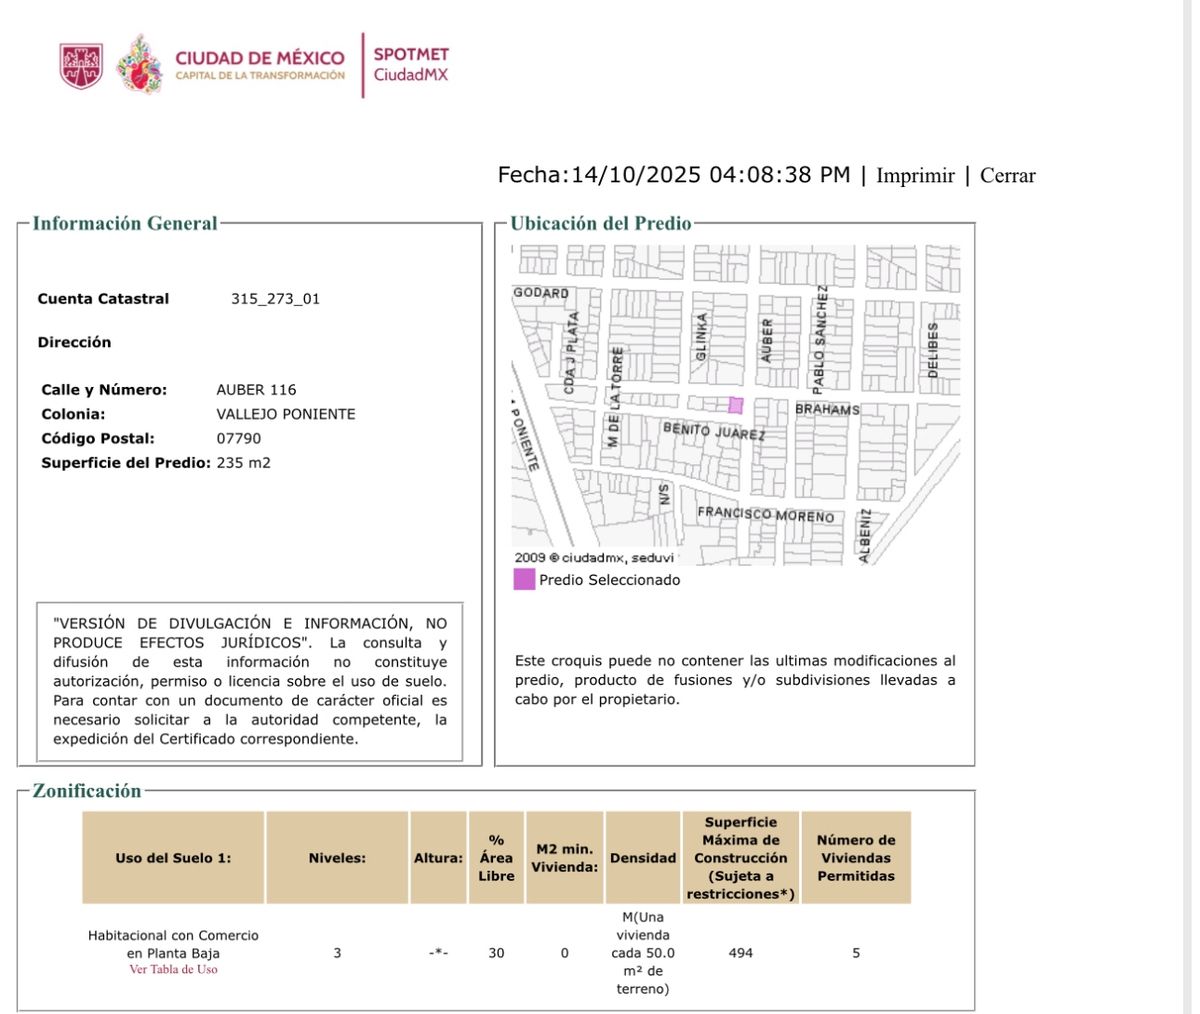The height and width of the screenshot is (1014, 1200).
Task: Click the CIUDAD DE MÉXICO title text
Action: [259, 58]
